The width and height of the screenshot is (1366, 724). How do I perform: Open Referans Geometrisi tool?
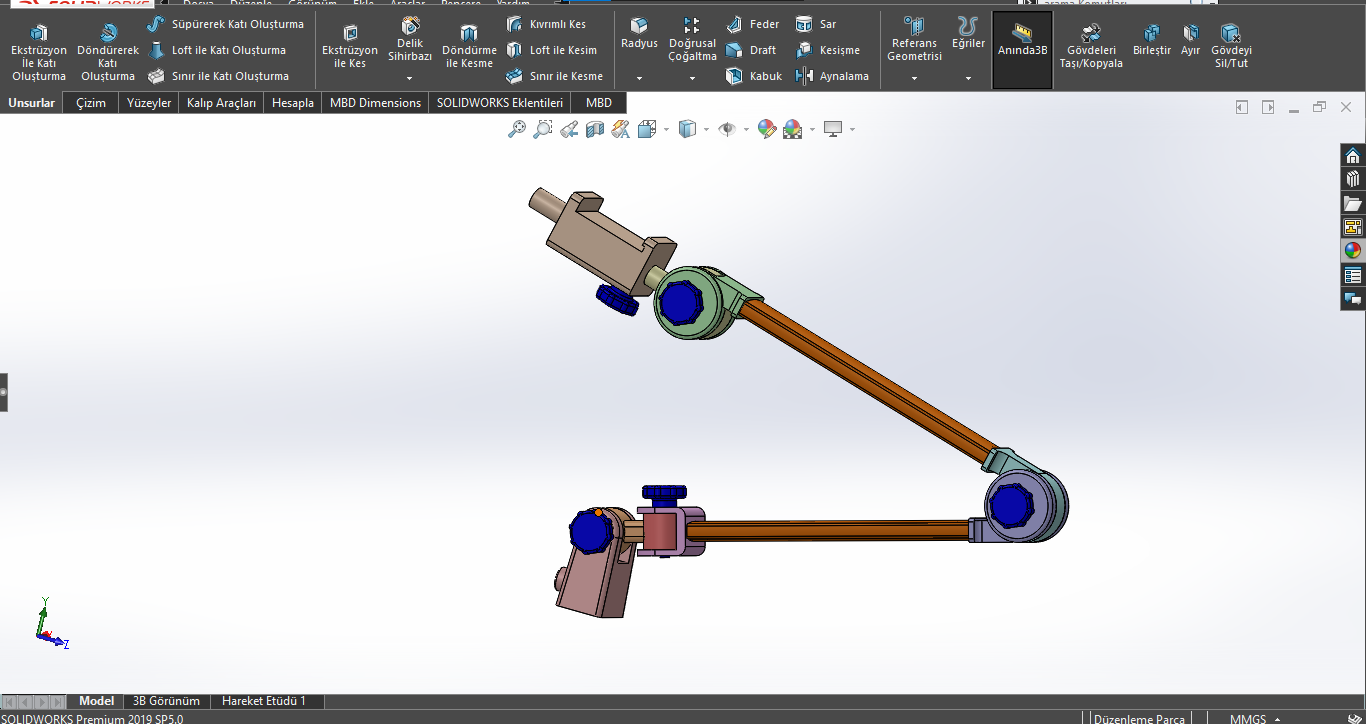914,40
